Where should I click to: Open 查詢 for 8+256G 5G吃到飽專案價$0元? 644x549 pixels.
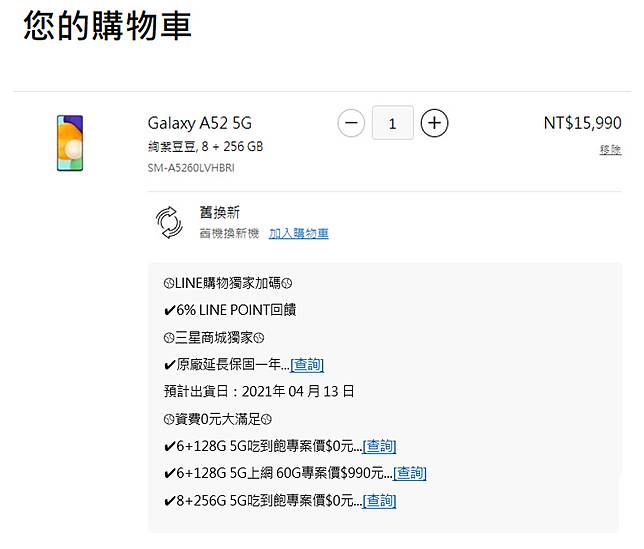pos(379,500)
